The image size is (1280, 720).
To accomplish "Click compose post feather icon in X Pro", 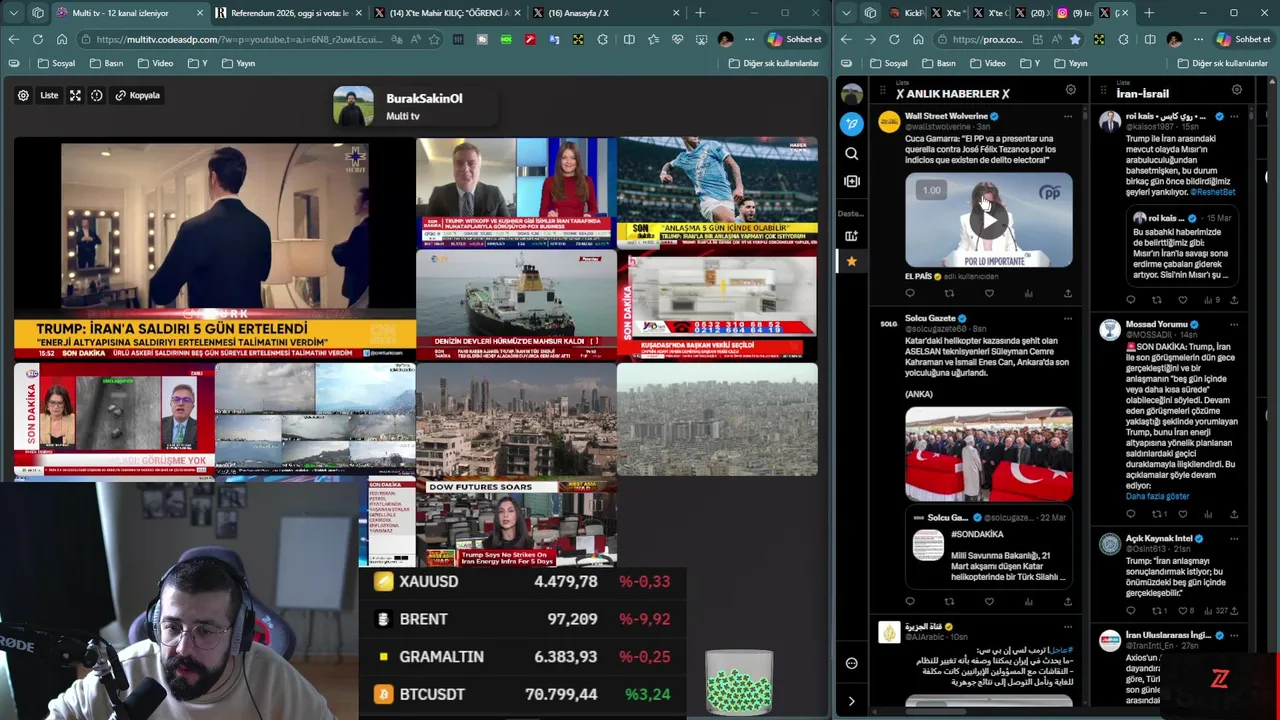I will pyautogui.click(x=851, y=123).
